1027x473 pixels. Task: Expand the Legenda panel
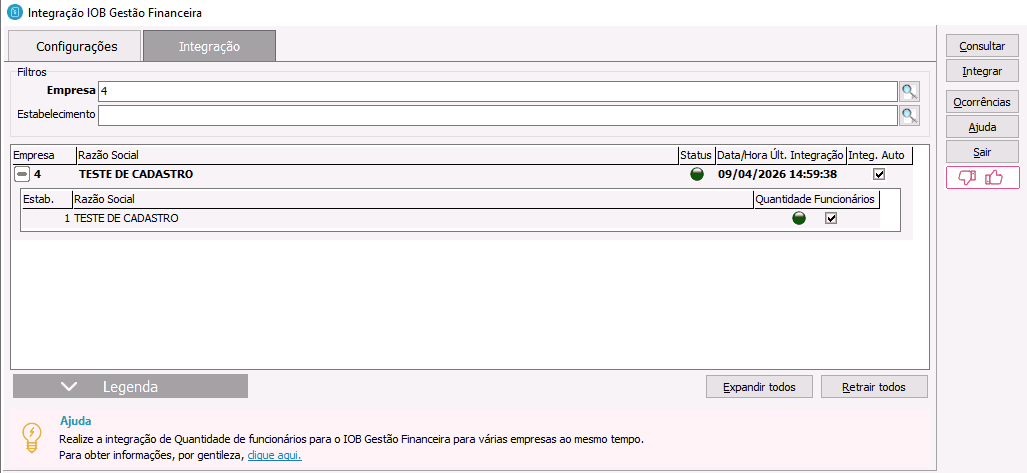click(130, 387)
